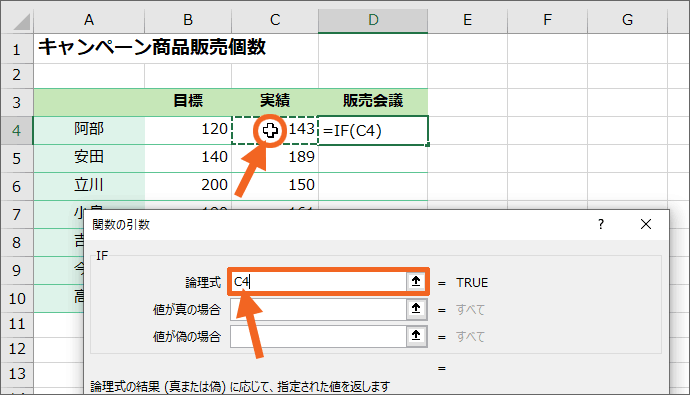The height and width of the screenshot is (395, 690).
Task: Select row 9 header
Action: pos(17,271)
